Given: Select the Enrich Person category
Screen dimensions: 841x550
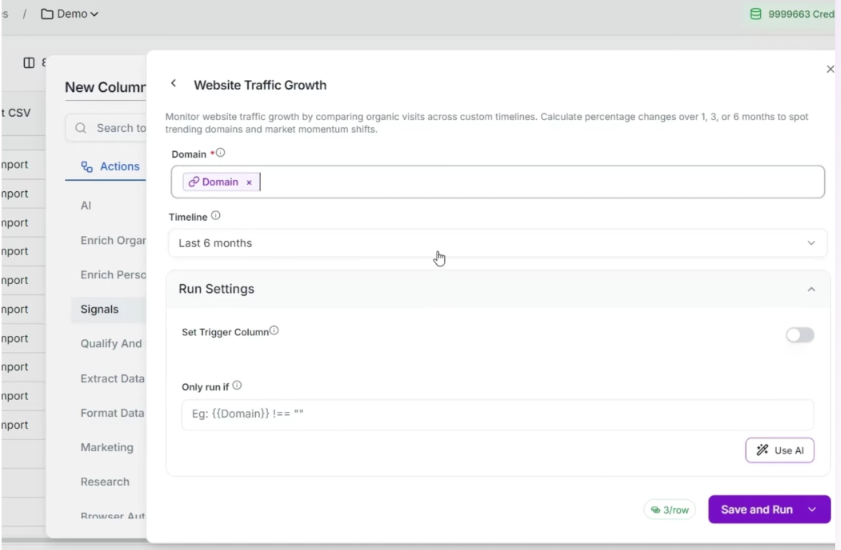Looking at the screenshot, I should (113, 275).
